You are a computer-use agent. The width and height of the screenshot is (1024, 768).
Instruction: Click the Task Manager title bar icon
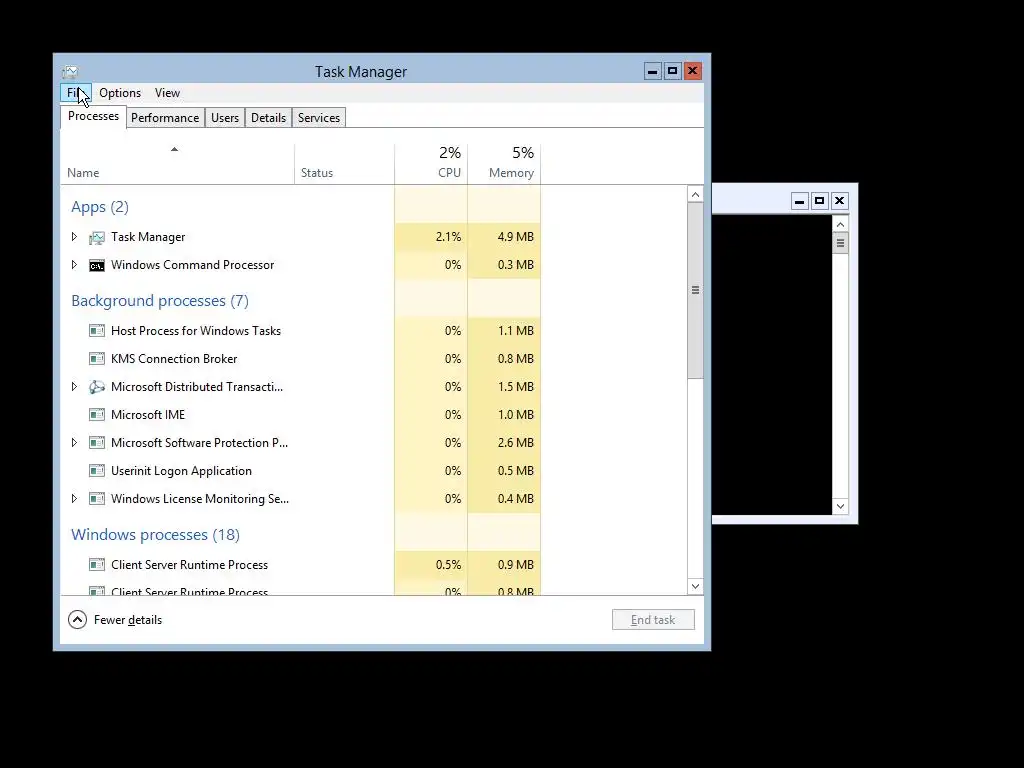click(x=70, y=72)
